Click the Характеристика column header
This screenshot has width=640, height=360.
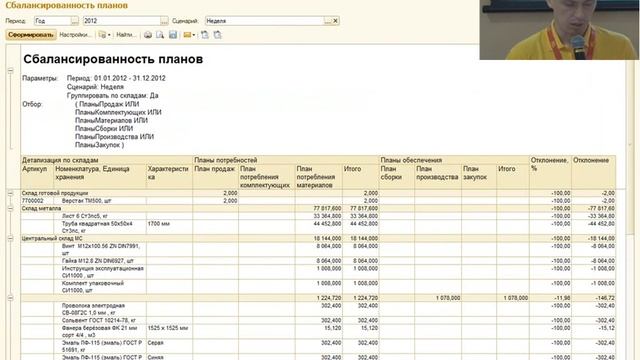tap(169, 176)
